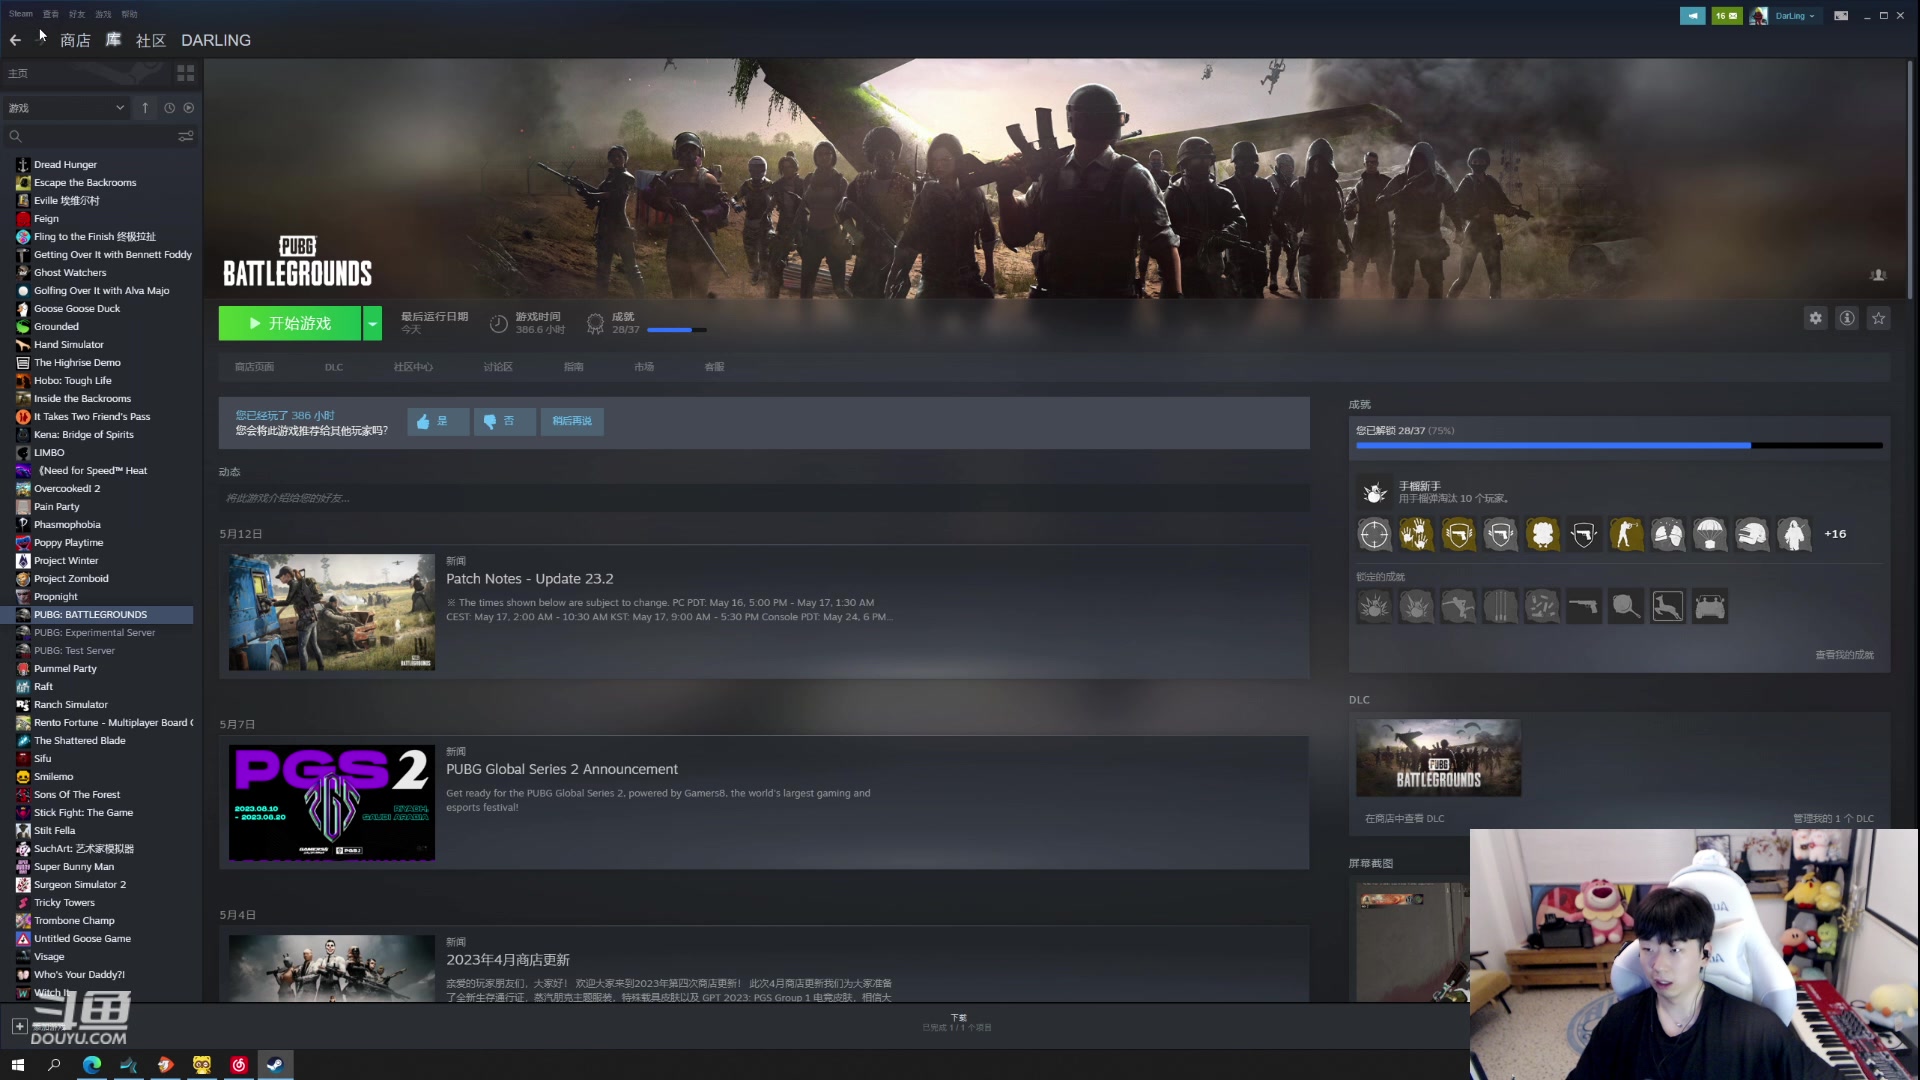1920x1080 pixels.
Task: Add PUBG to favorites with star icon
Action: (1879, 318)
